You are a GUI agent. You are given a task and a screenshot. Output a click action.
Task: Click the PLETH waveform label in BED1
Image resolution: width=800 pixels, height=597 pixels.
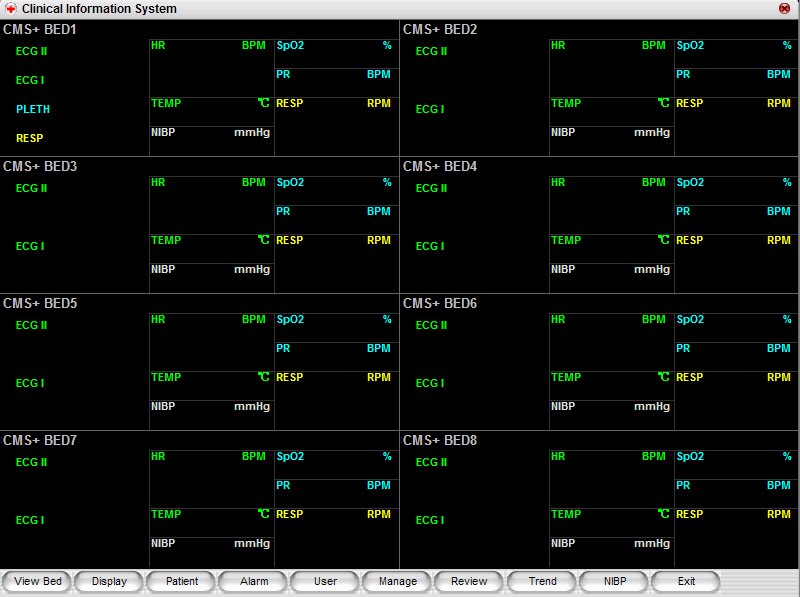pos(33,109)
